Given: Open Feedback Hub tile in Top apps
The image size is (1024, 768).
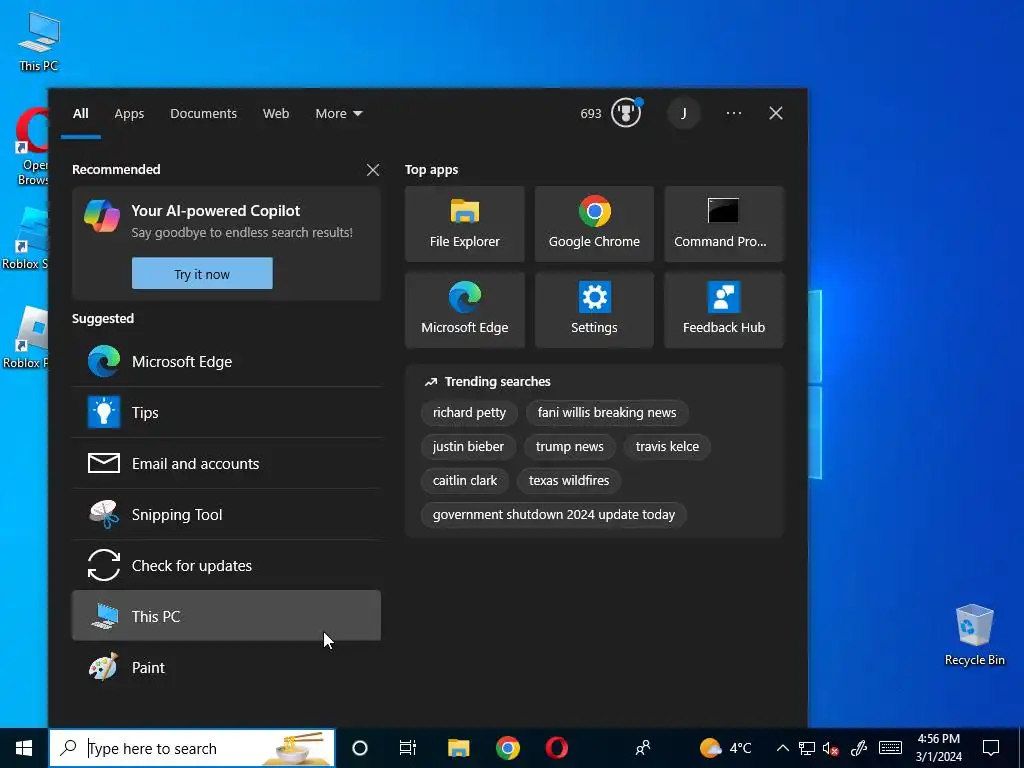Looking at the screenshot, I should tap(724, 310).
